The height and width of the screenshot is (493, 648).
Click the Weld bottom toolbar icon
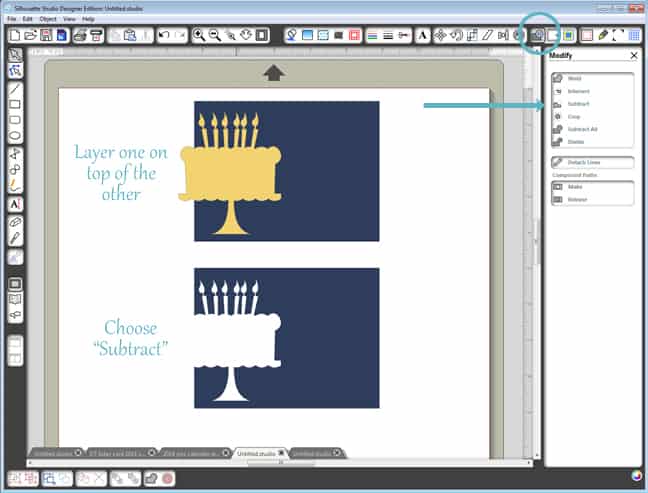pos(151,479)
